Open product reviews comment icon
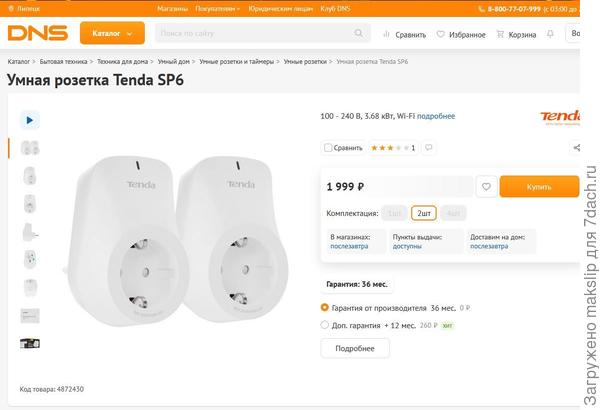Screen dimensions: 600x410 (x=429, y=148)
